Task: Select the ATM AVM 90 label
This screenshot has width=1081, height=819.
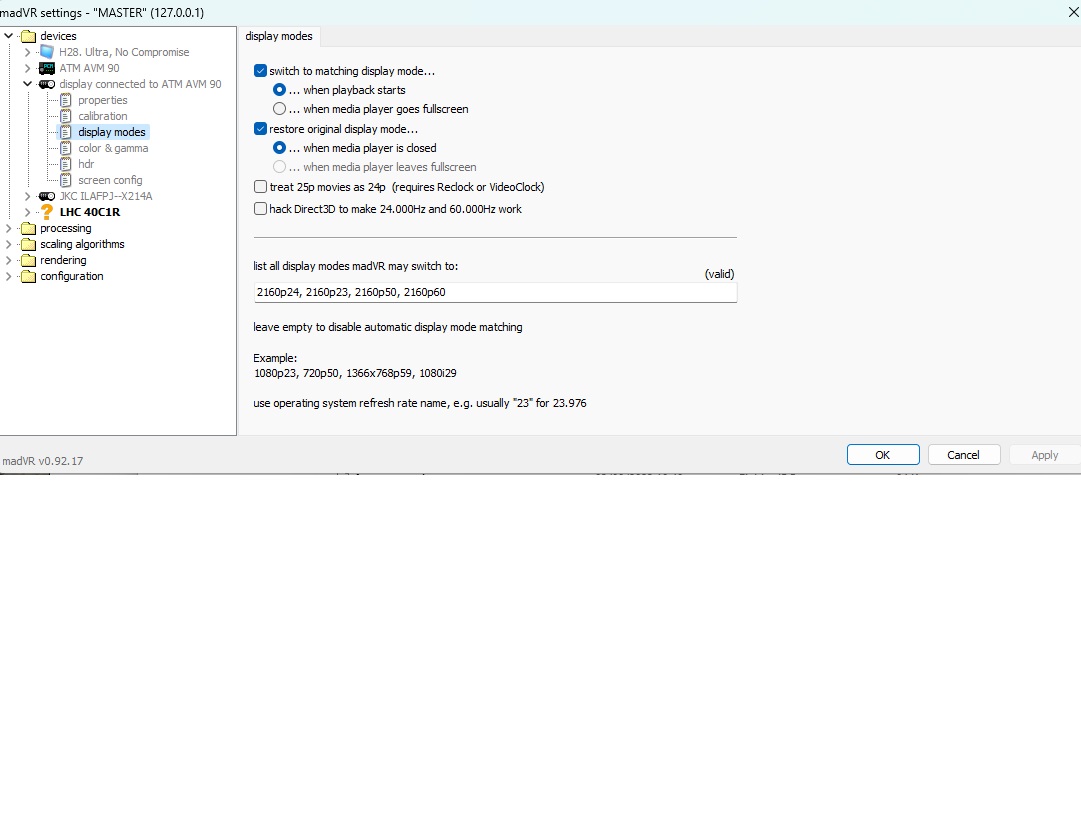Action: 89,68
